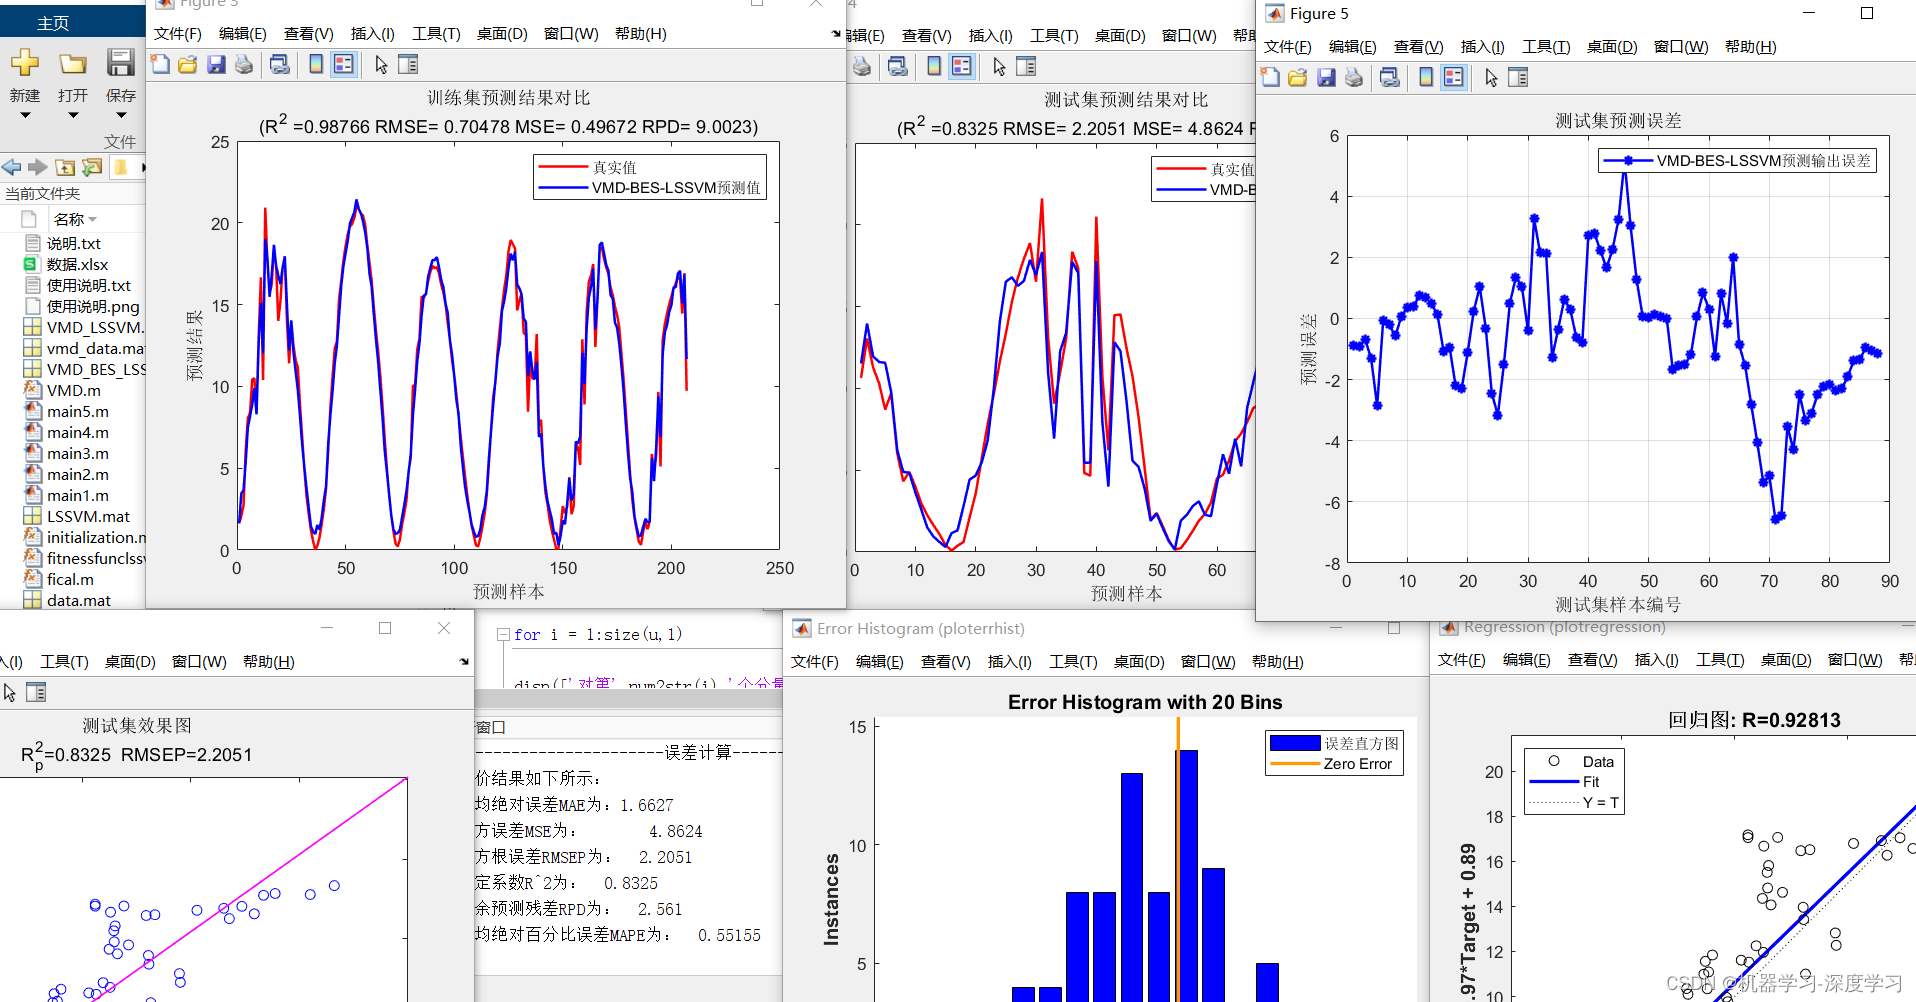Open Property Inspector icon in Figure 4 toolbar
The image size is (1916, 1002).
click(1026, 67)
